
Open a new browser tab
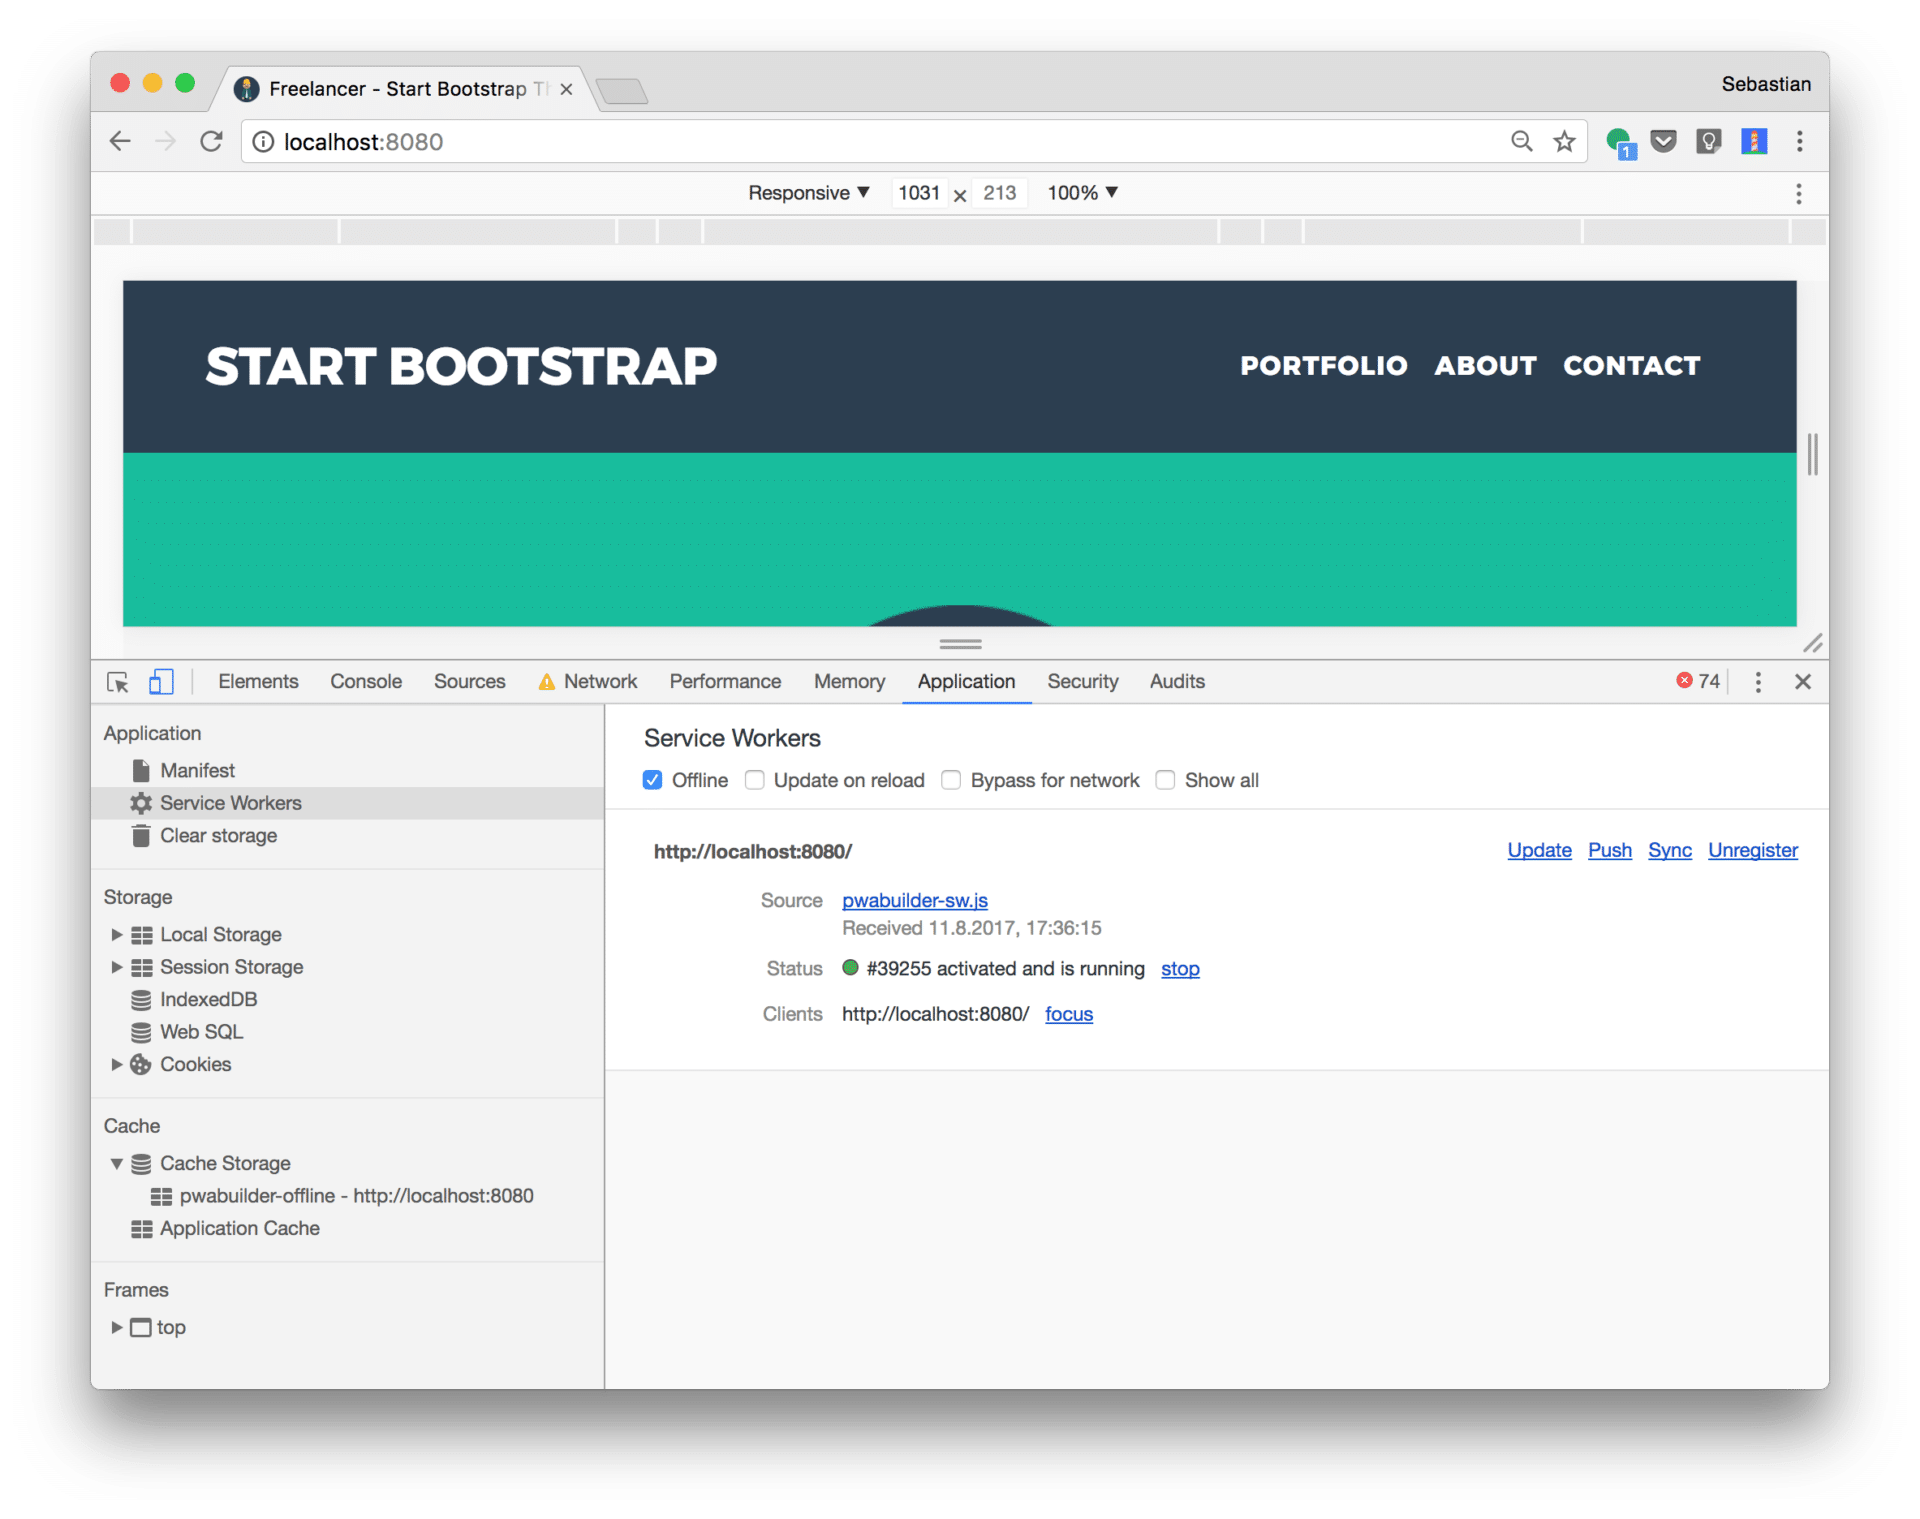tap(621, 91)
